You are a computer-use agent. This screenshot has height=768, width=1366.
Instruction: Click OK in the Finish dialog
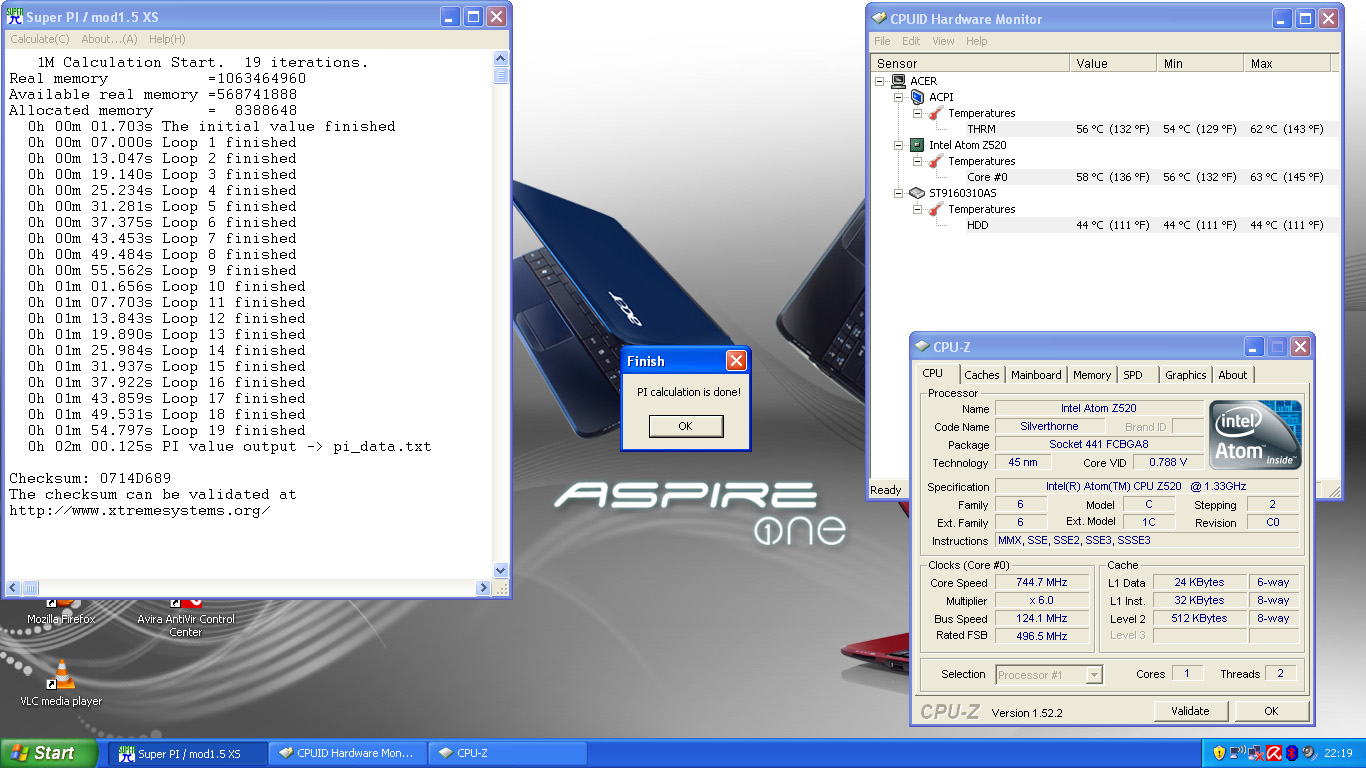point(685,426)
